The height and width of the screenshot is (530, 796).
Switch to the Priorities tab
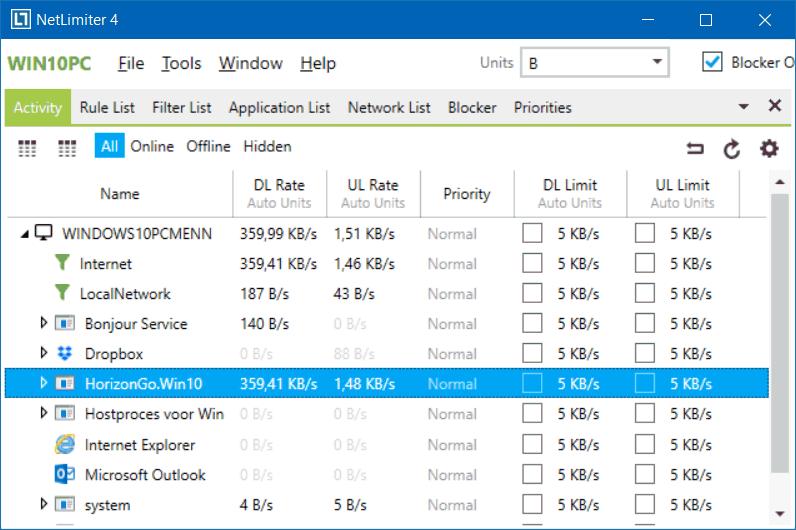[543, 108]
